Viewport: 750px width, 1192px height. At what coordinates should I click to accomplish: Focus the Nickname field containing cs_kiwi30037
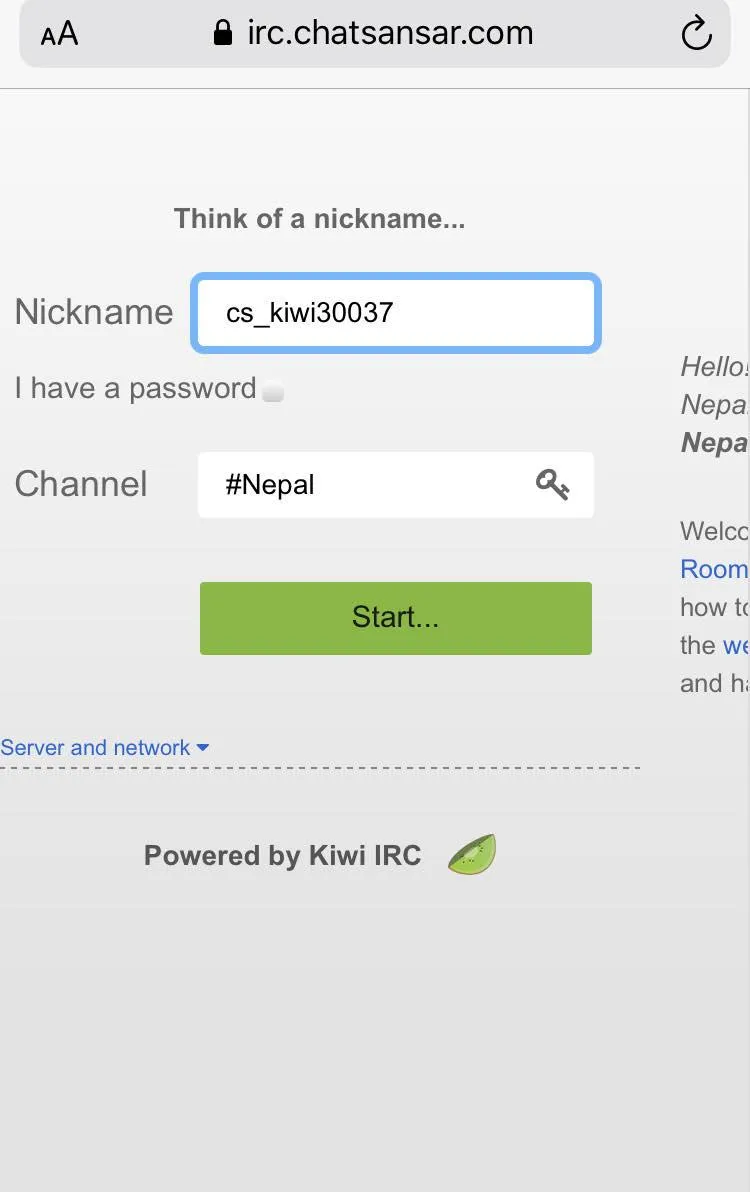point(396,313)
